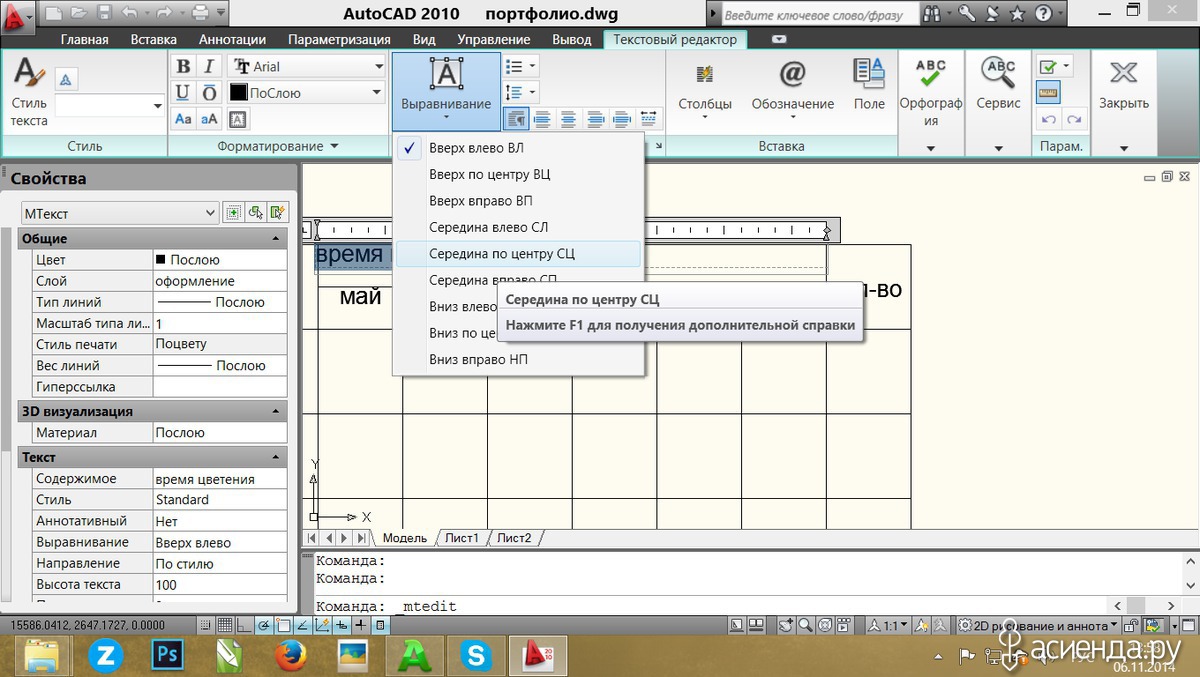The image size is (1200, 677).
Task: Open the Столбцы columns button
Action: (705, 92)
